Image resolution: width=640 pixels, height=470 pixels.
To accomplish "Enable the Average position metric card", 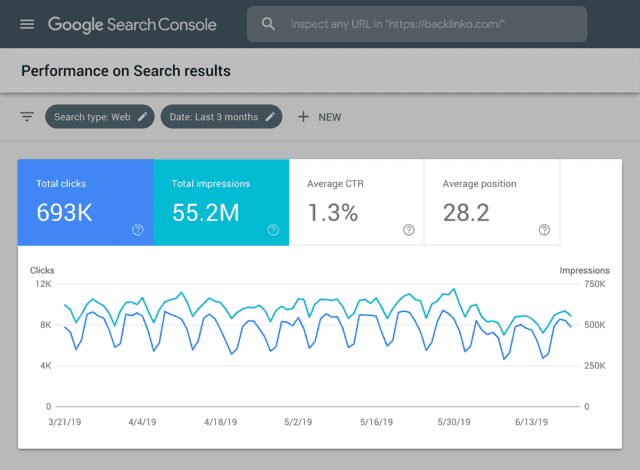I will click(492, 201).
